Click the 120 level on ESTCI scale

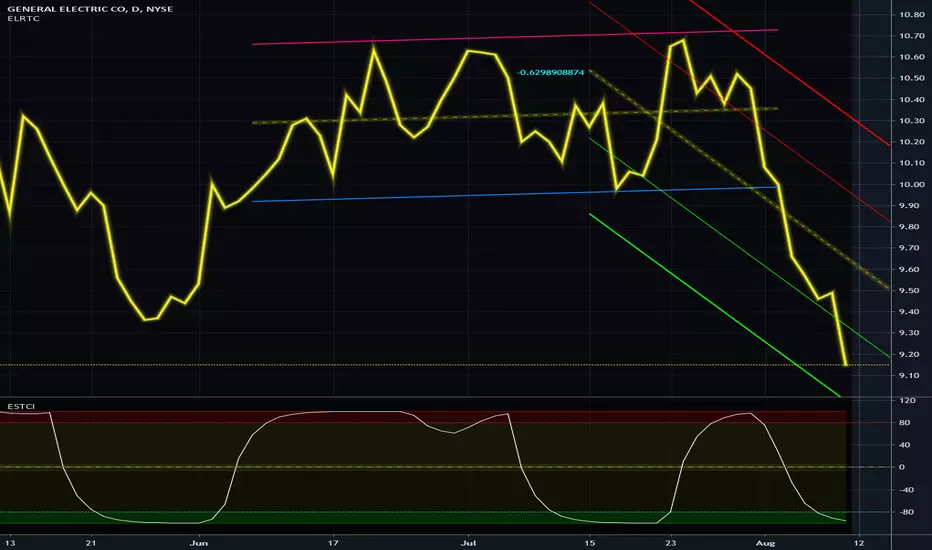coord(907,401)
